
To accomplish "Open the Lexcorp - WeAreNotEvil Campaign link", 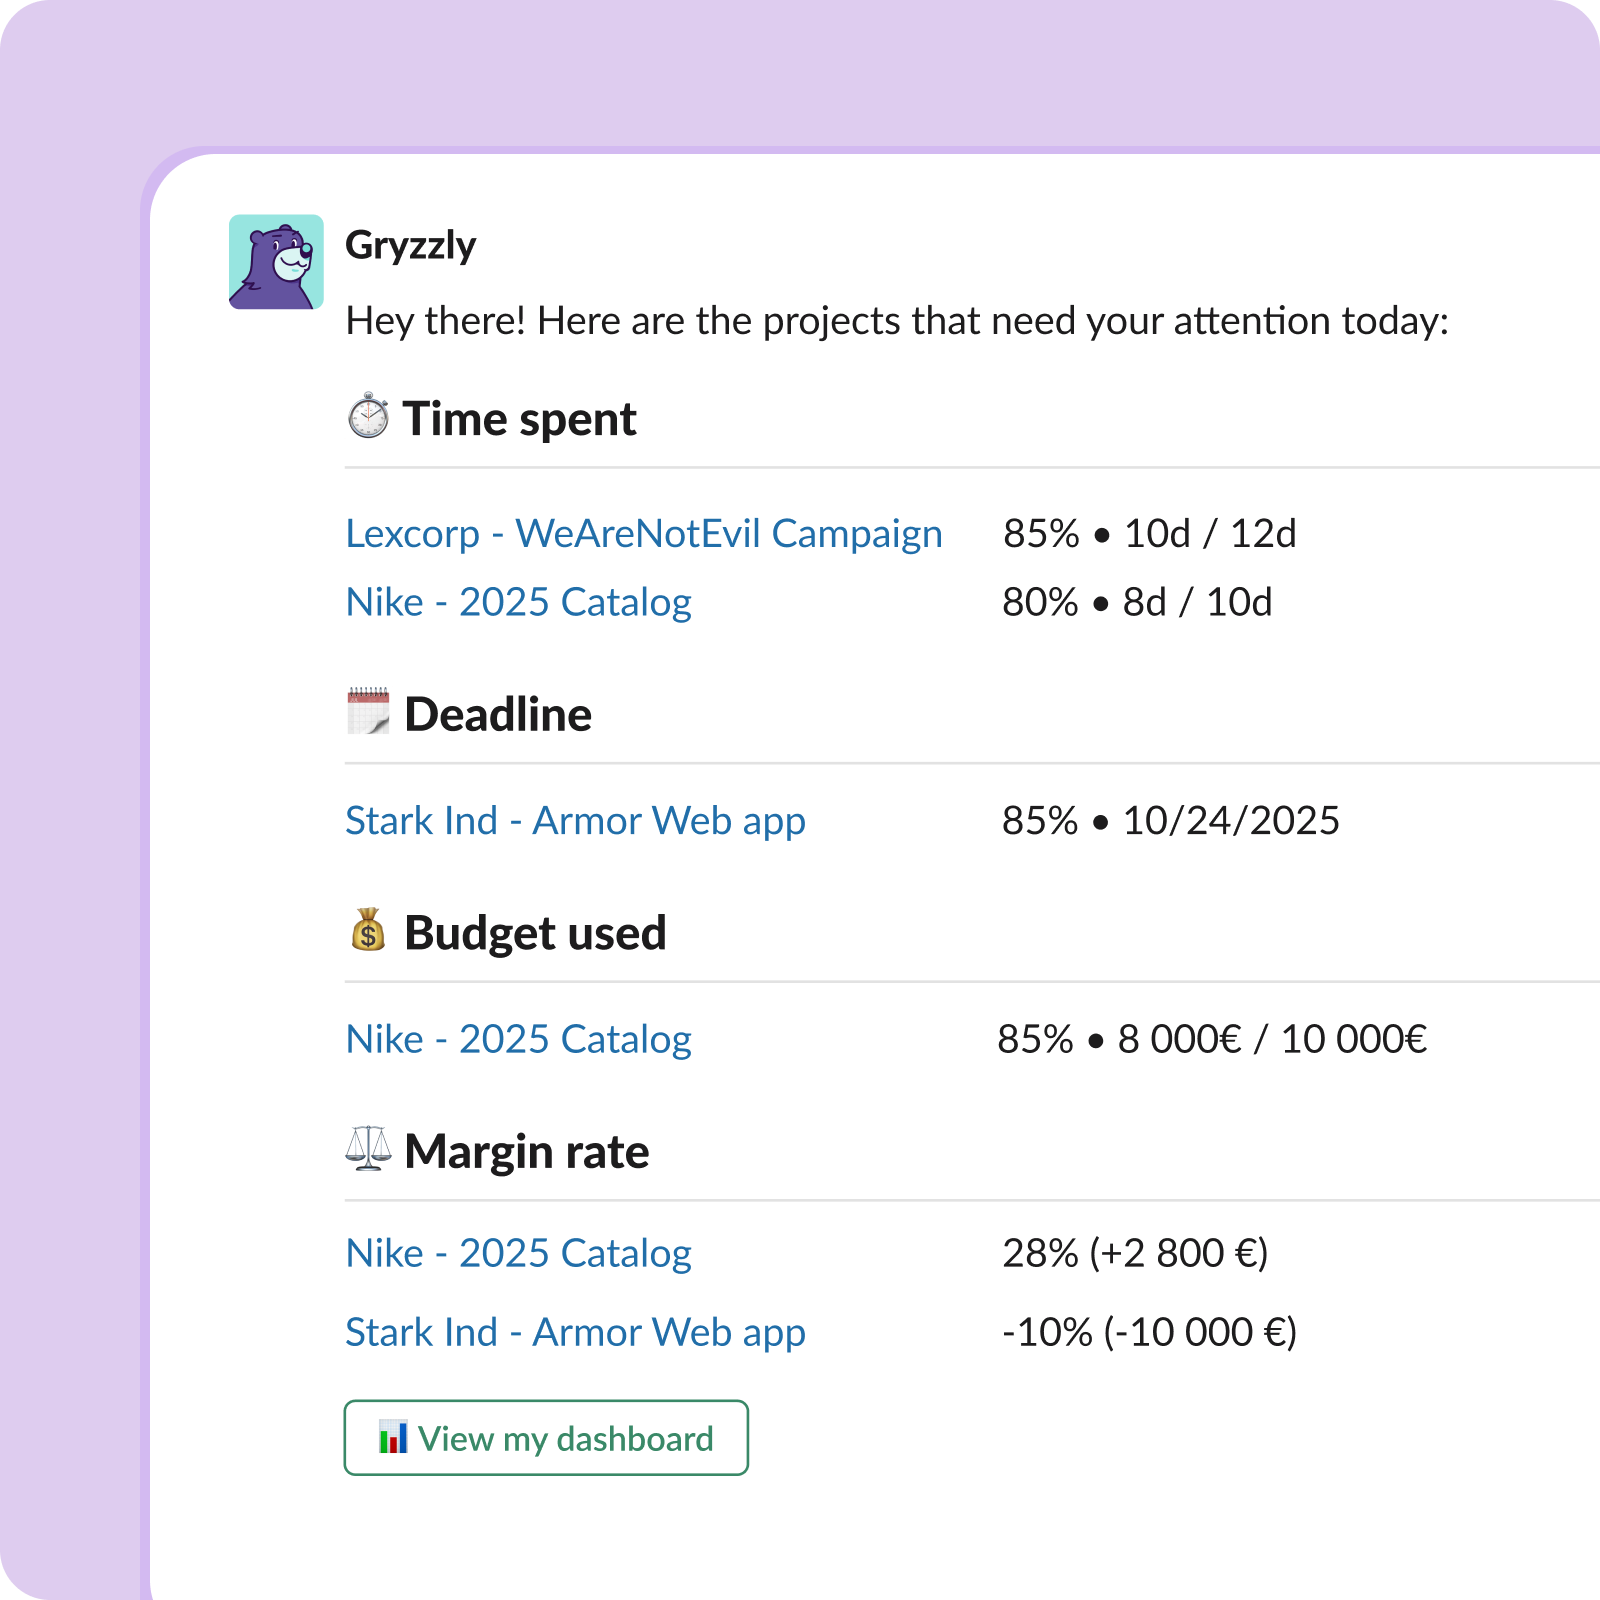I will tap(643, 534).
